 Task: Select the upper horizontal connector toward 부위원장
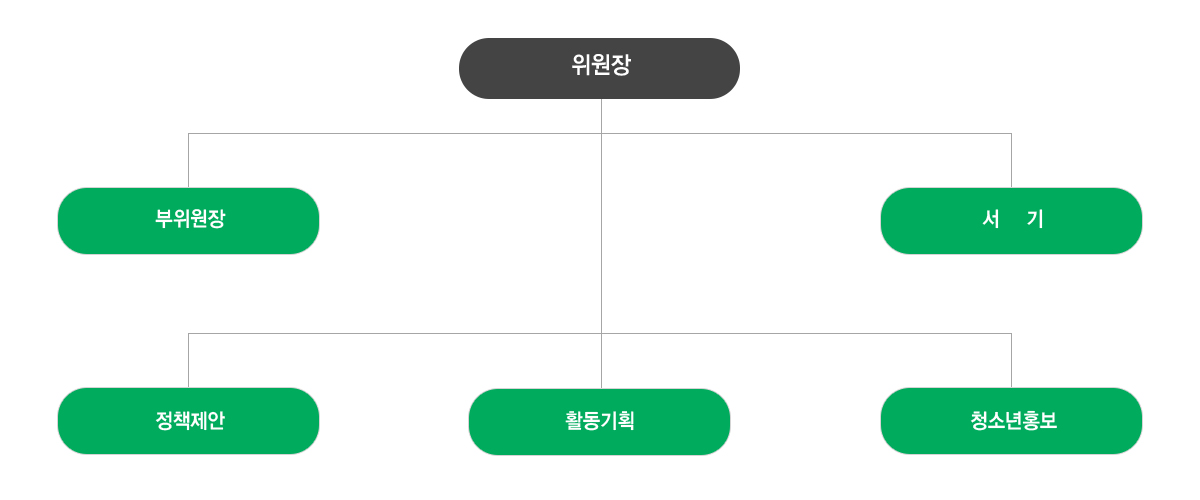[x=395, y=133]
